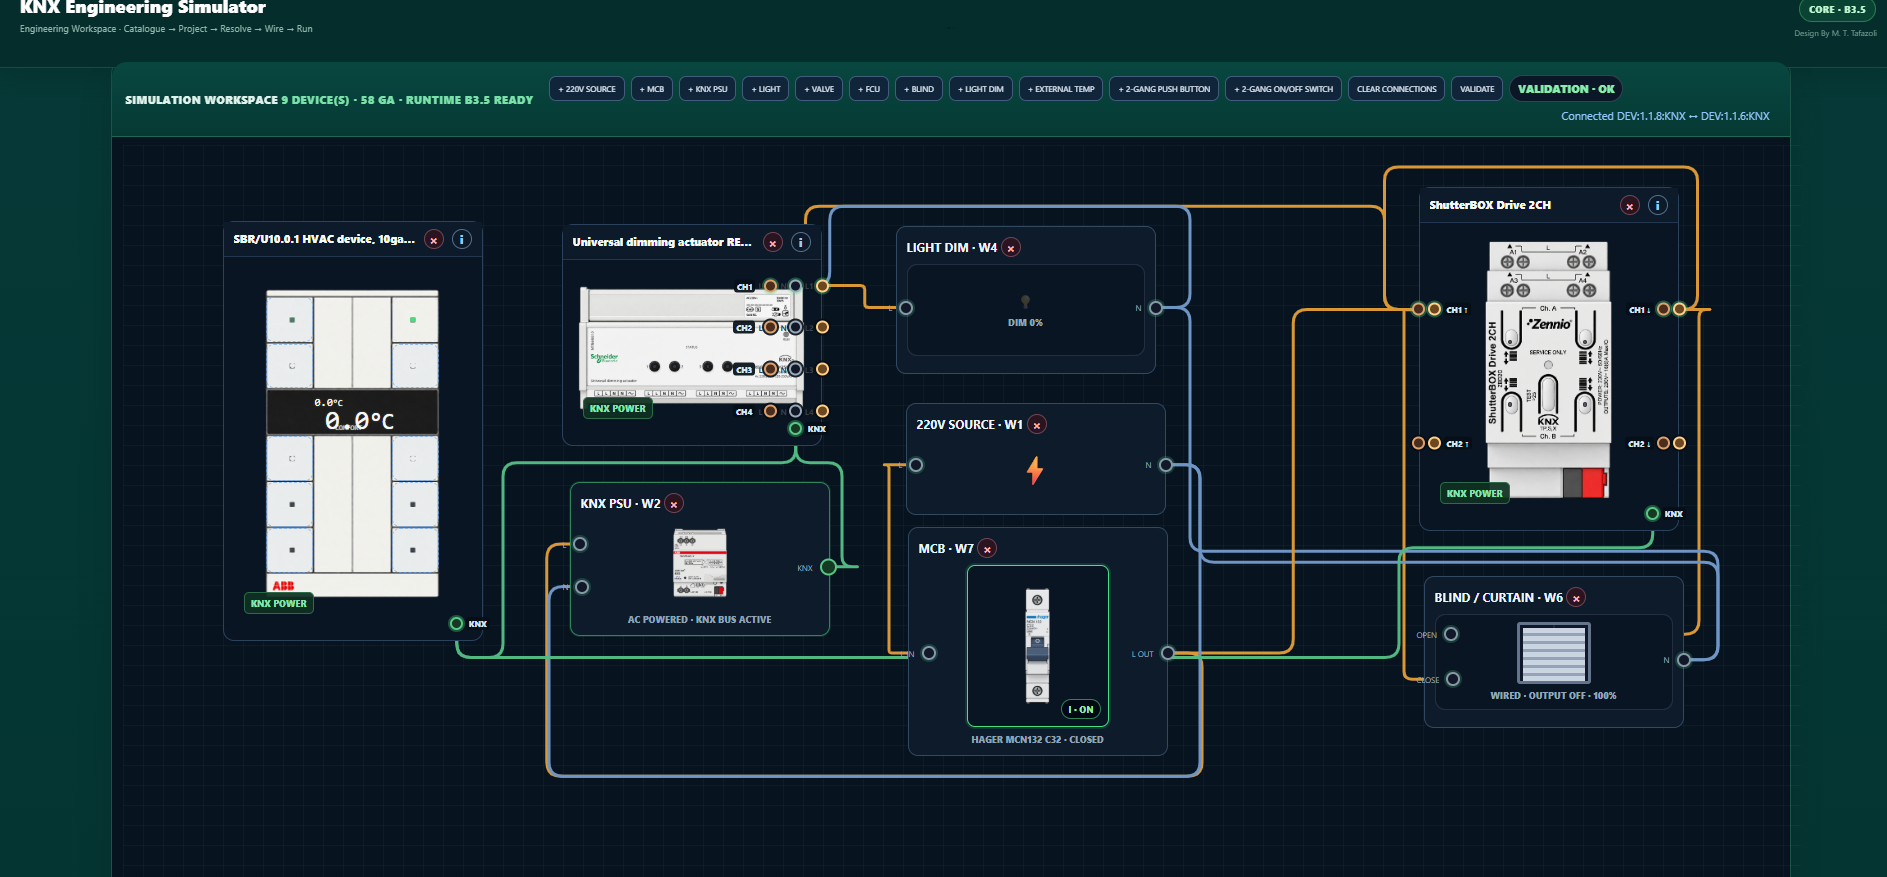Add a VALVE device
The image size is (1887, 877).
point(820,89)
